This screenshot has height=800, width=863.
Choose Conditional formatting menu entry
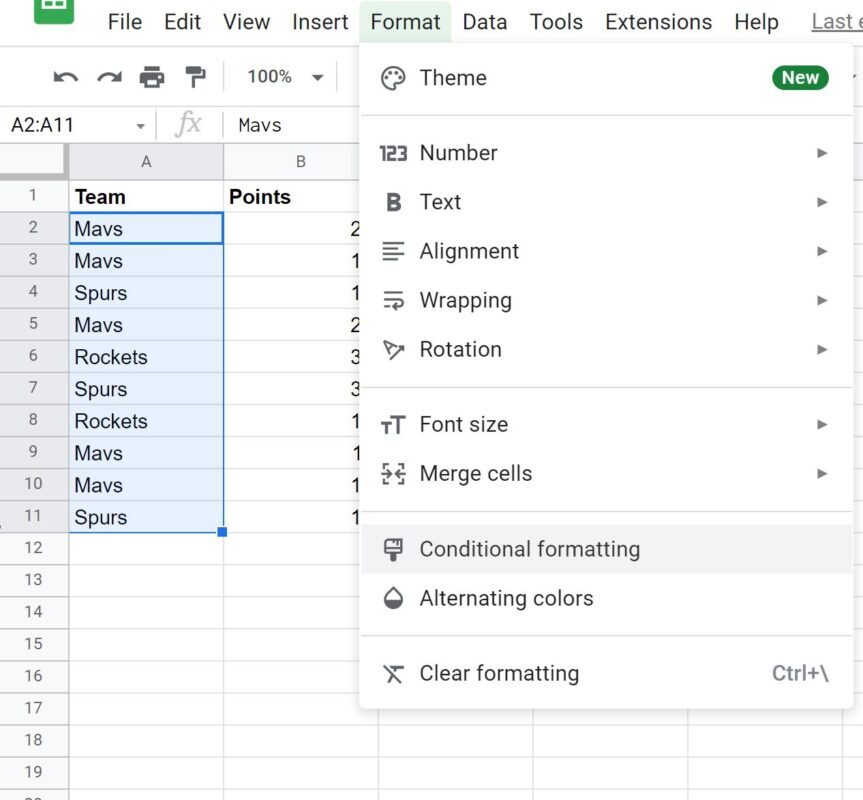coord(607,549)
